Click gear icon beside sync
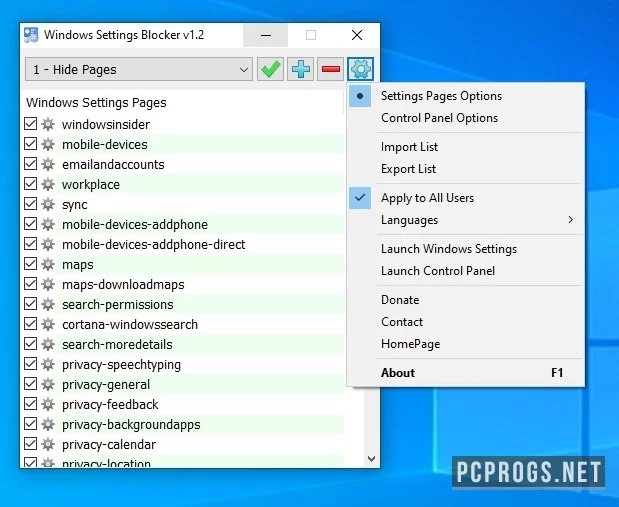 point(48,204)
